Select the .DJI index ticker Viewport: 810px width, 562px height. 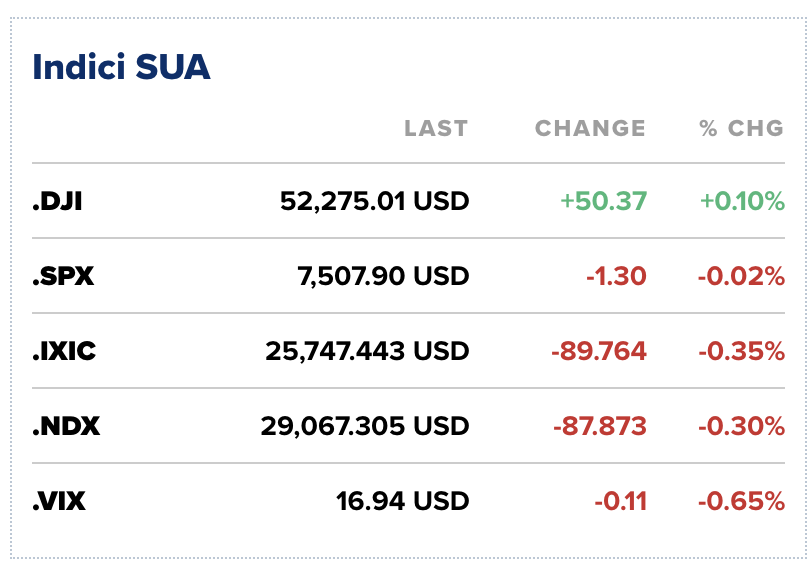point(57,201)
